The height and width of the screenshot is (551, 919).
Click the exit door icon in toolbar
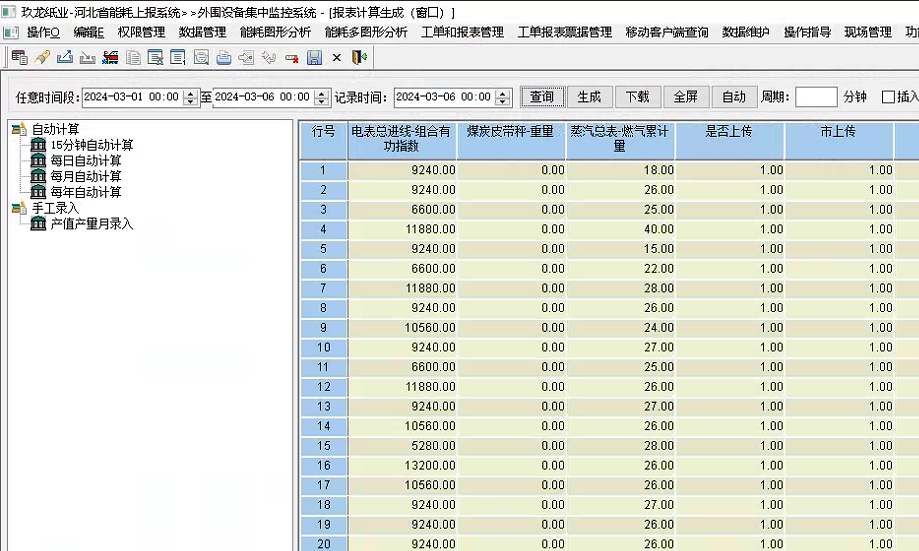point(358,57)
